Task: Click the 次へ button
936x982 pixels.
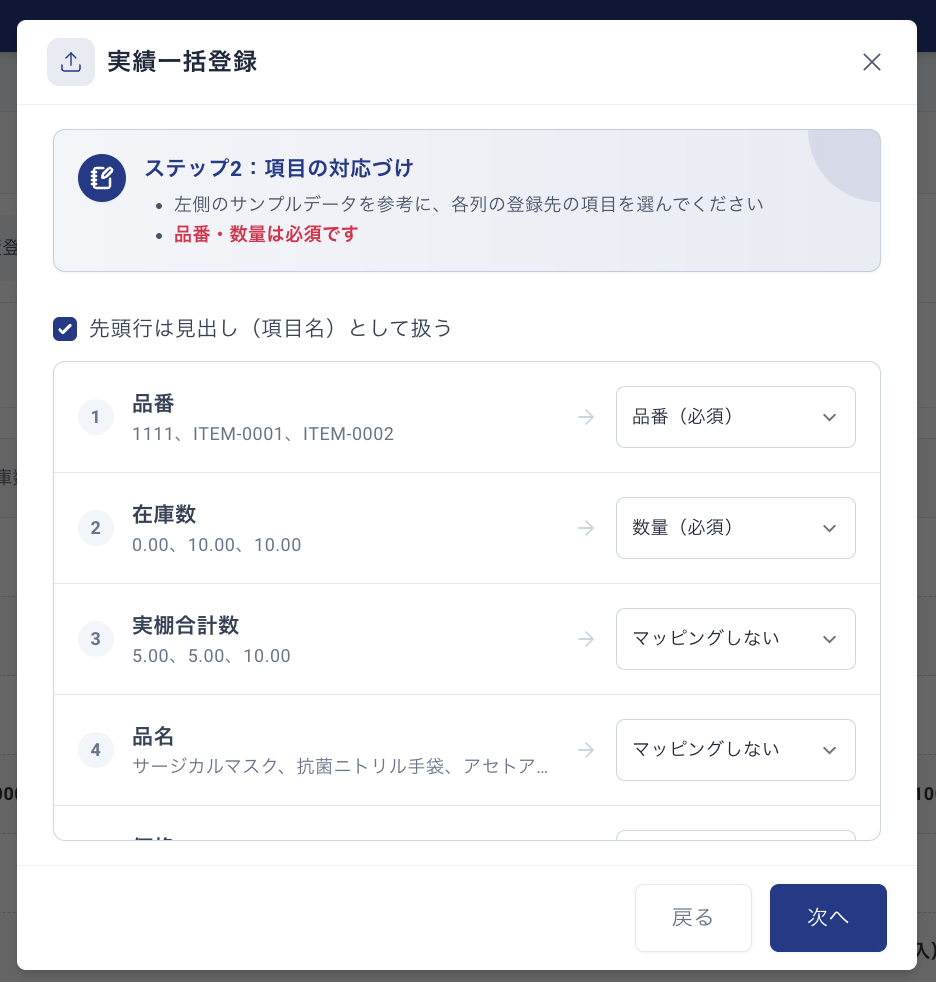Action: click(828, 917)
